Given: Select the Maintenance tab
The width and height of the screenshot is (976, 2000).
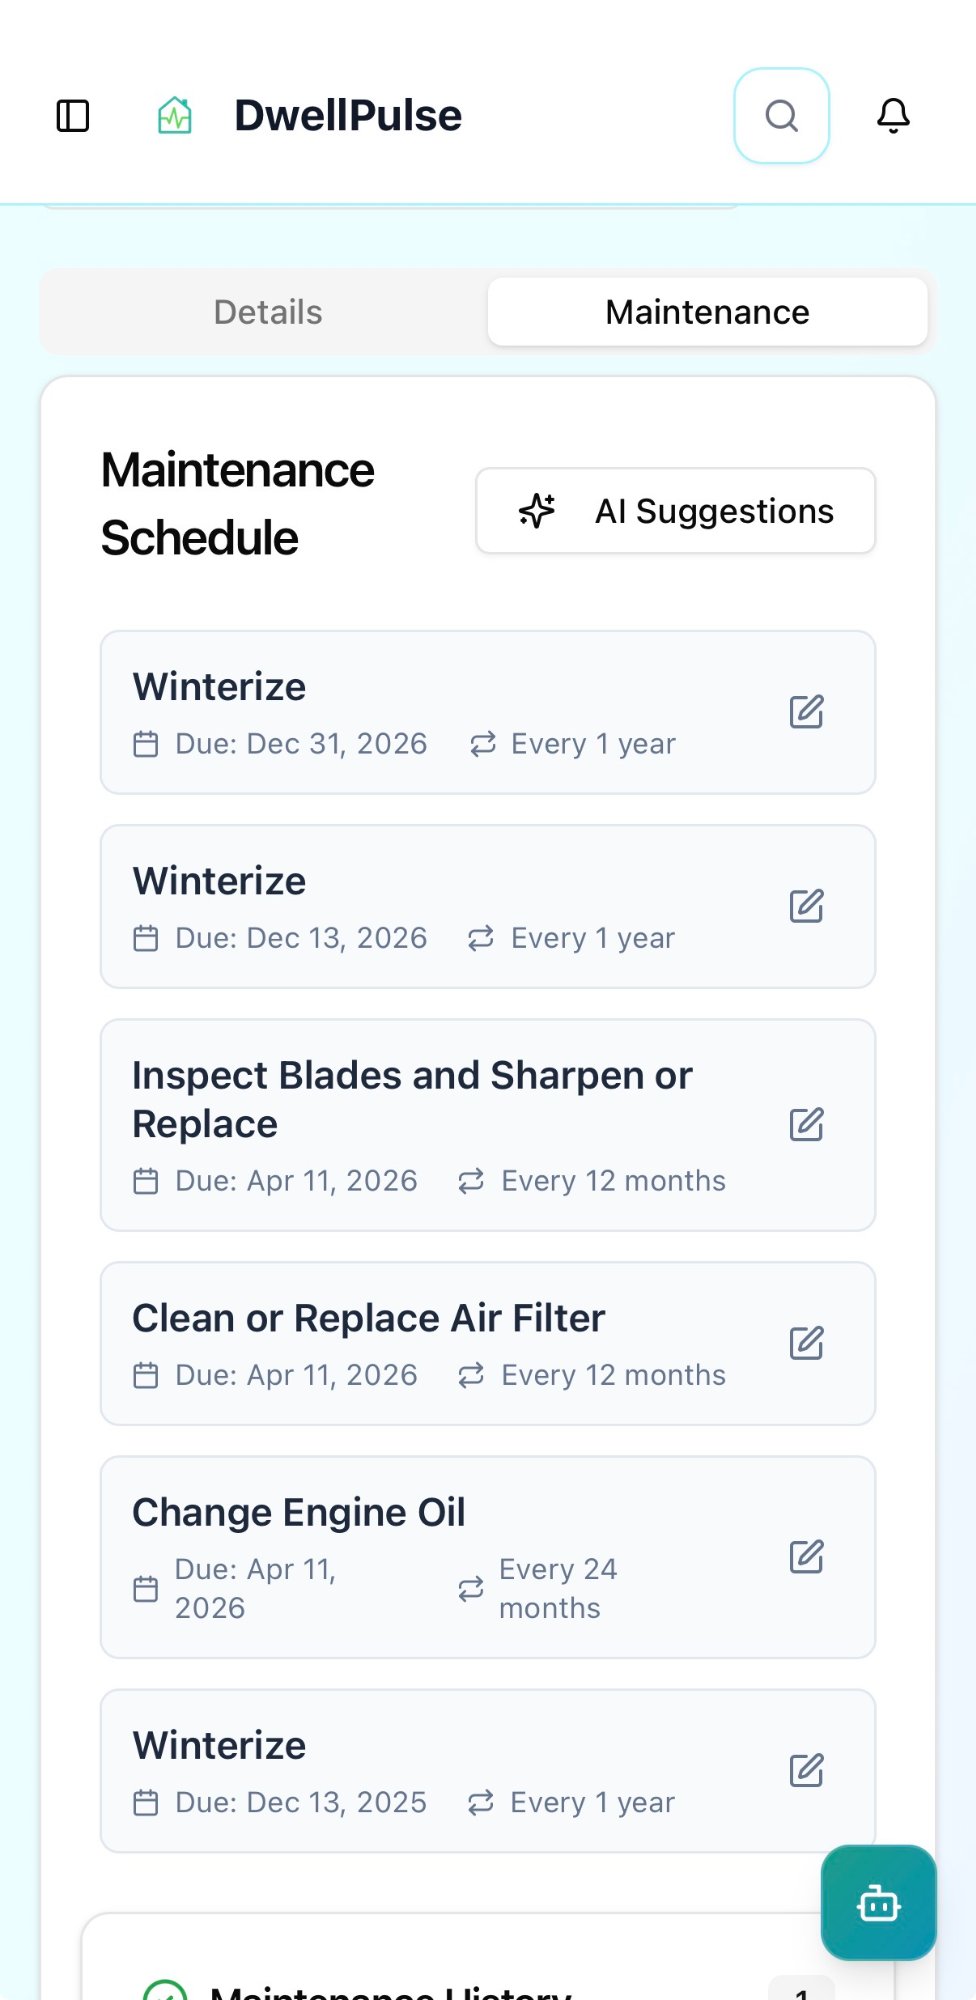Looking at the screenshot, I should (x=707, y=312).
